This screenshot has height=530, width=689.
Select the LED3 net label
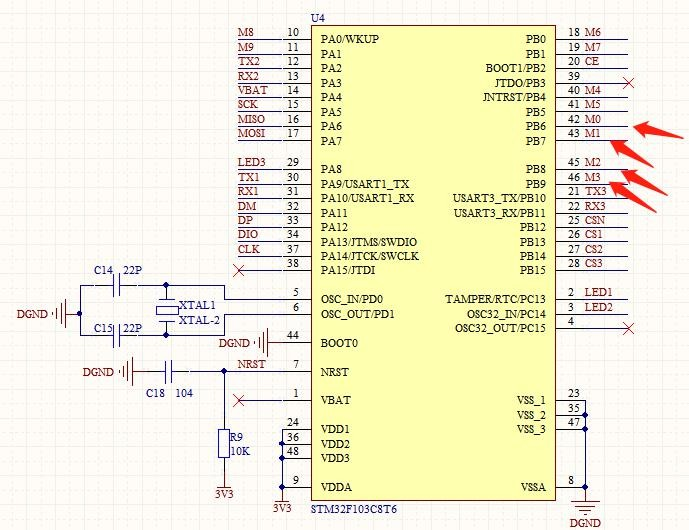(252, 162)
